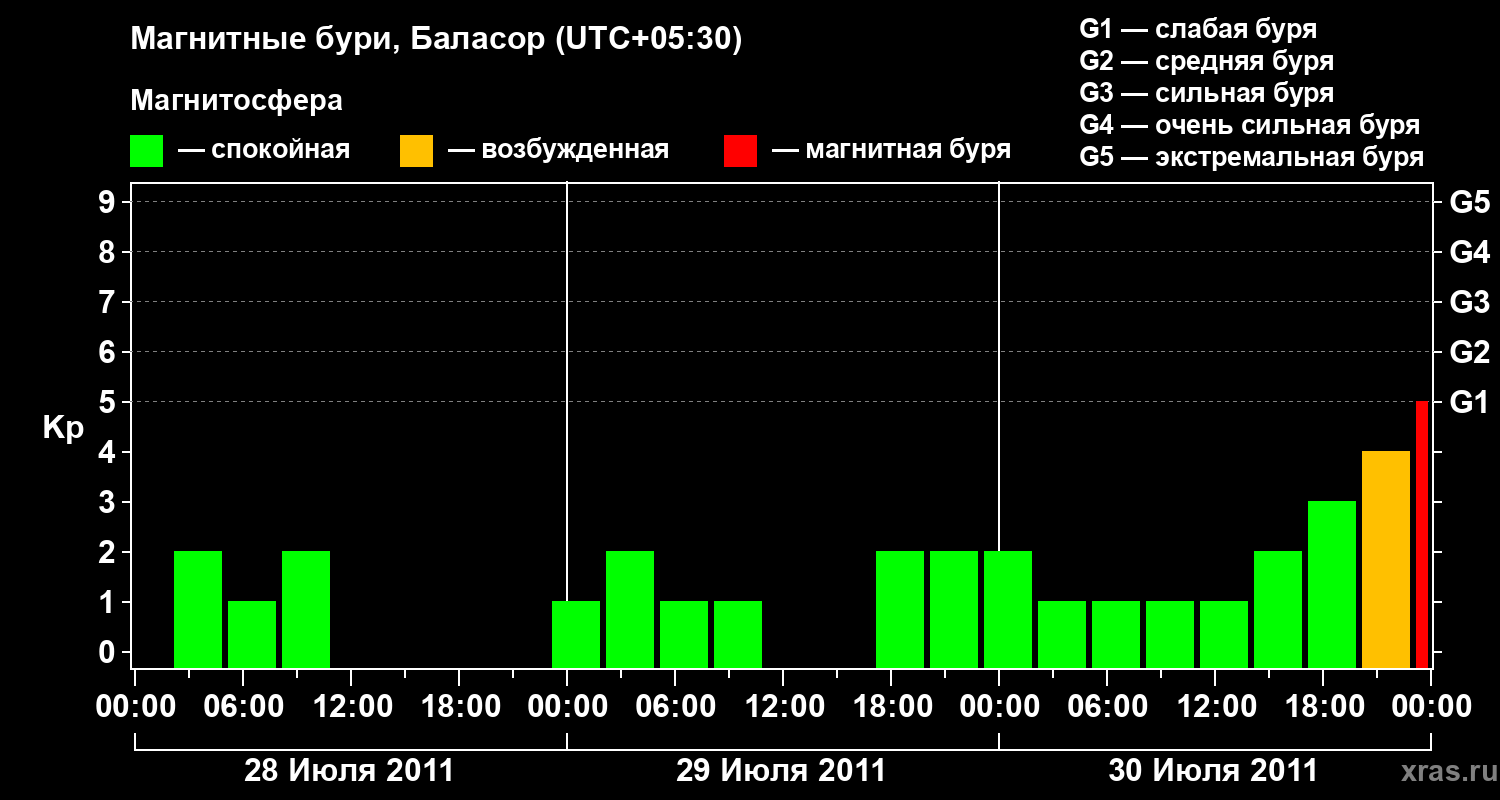Click the first green bar on 28 Июля
Image resolution: width=1500 pixels, height=800 pixels.
point(198,609)
